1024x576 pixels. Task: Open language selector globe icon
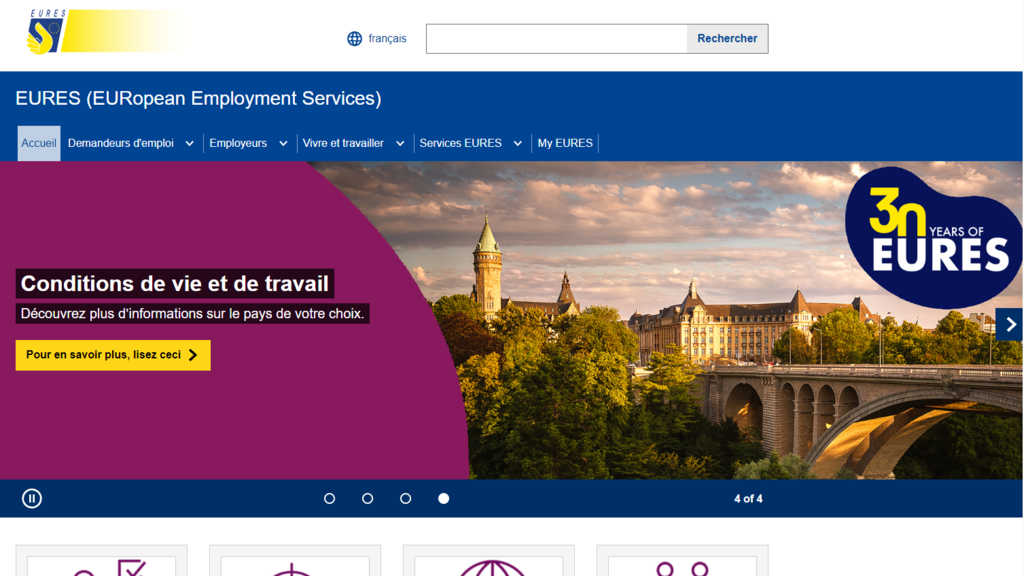click(354, 39)
